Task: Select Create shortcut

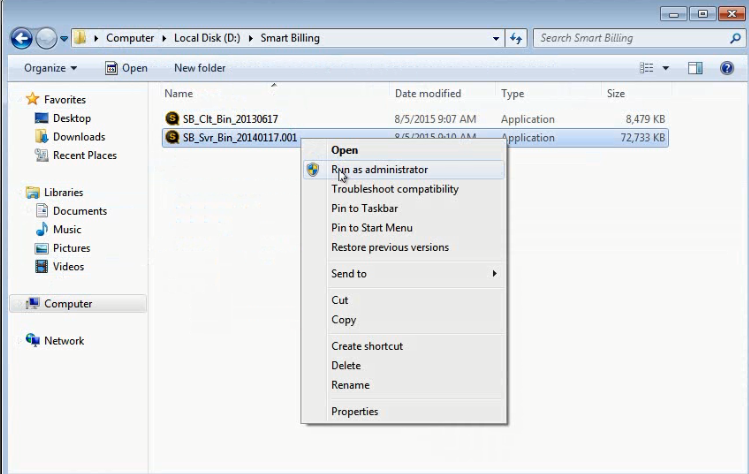Action: click(404, 346)
